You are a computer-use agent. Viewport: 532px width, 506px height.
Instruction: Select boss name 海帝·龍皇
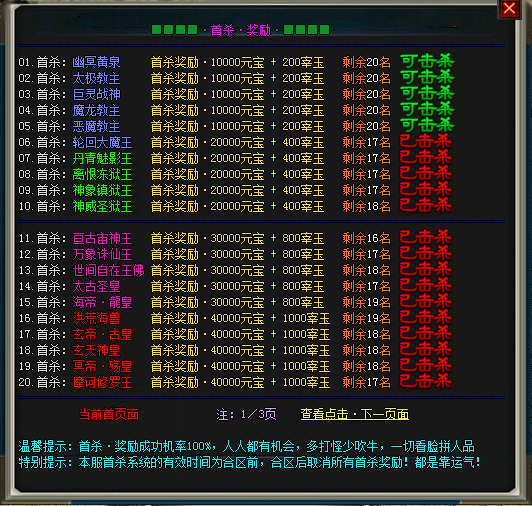pyautogui.click(x=102, y=302)
